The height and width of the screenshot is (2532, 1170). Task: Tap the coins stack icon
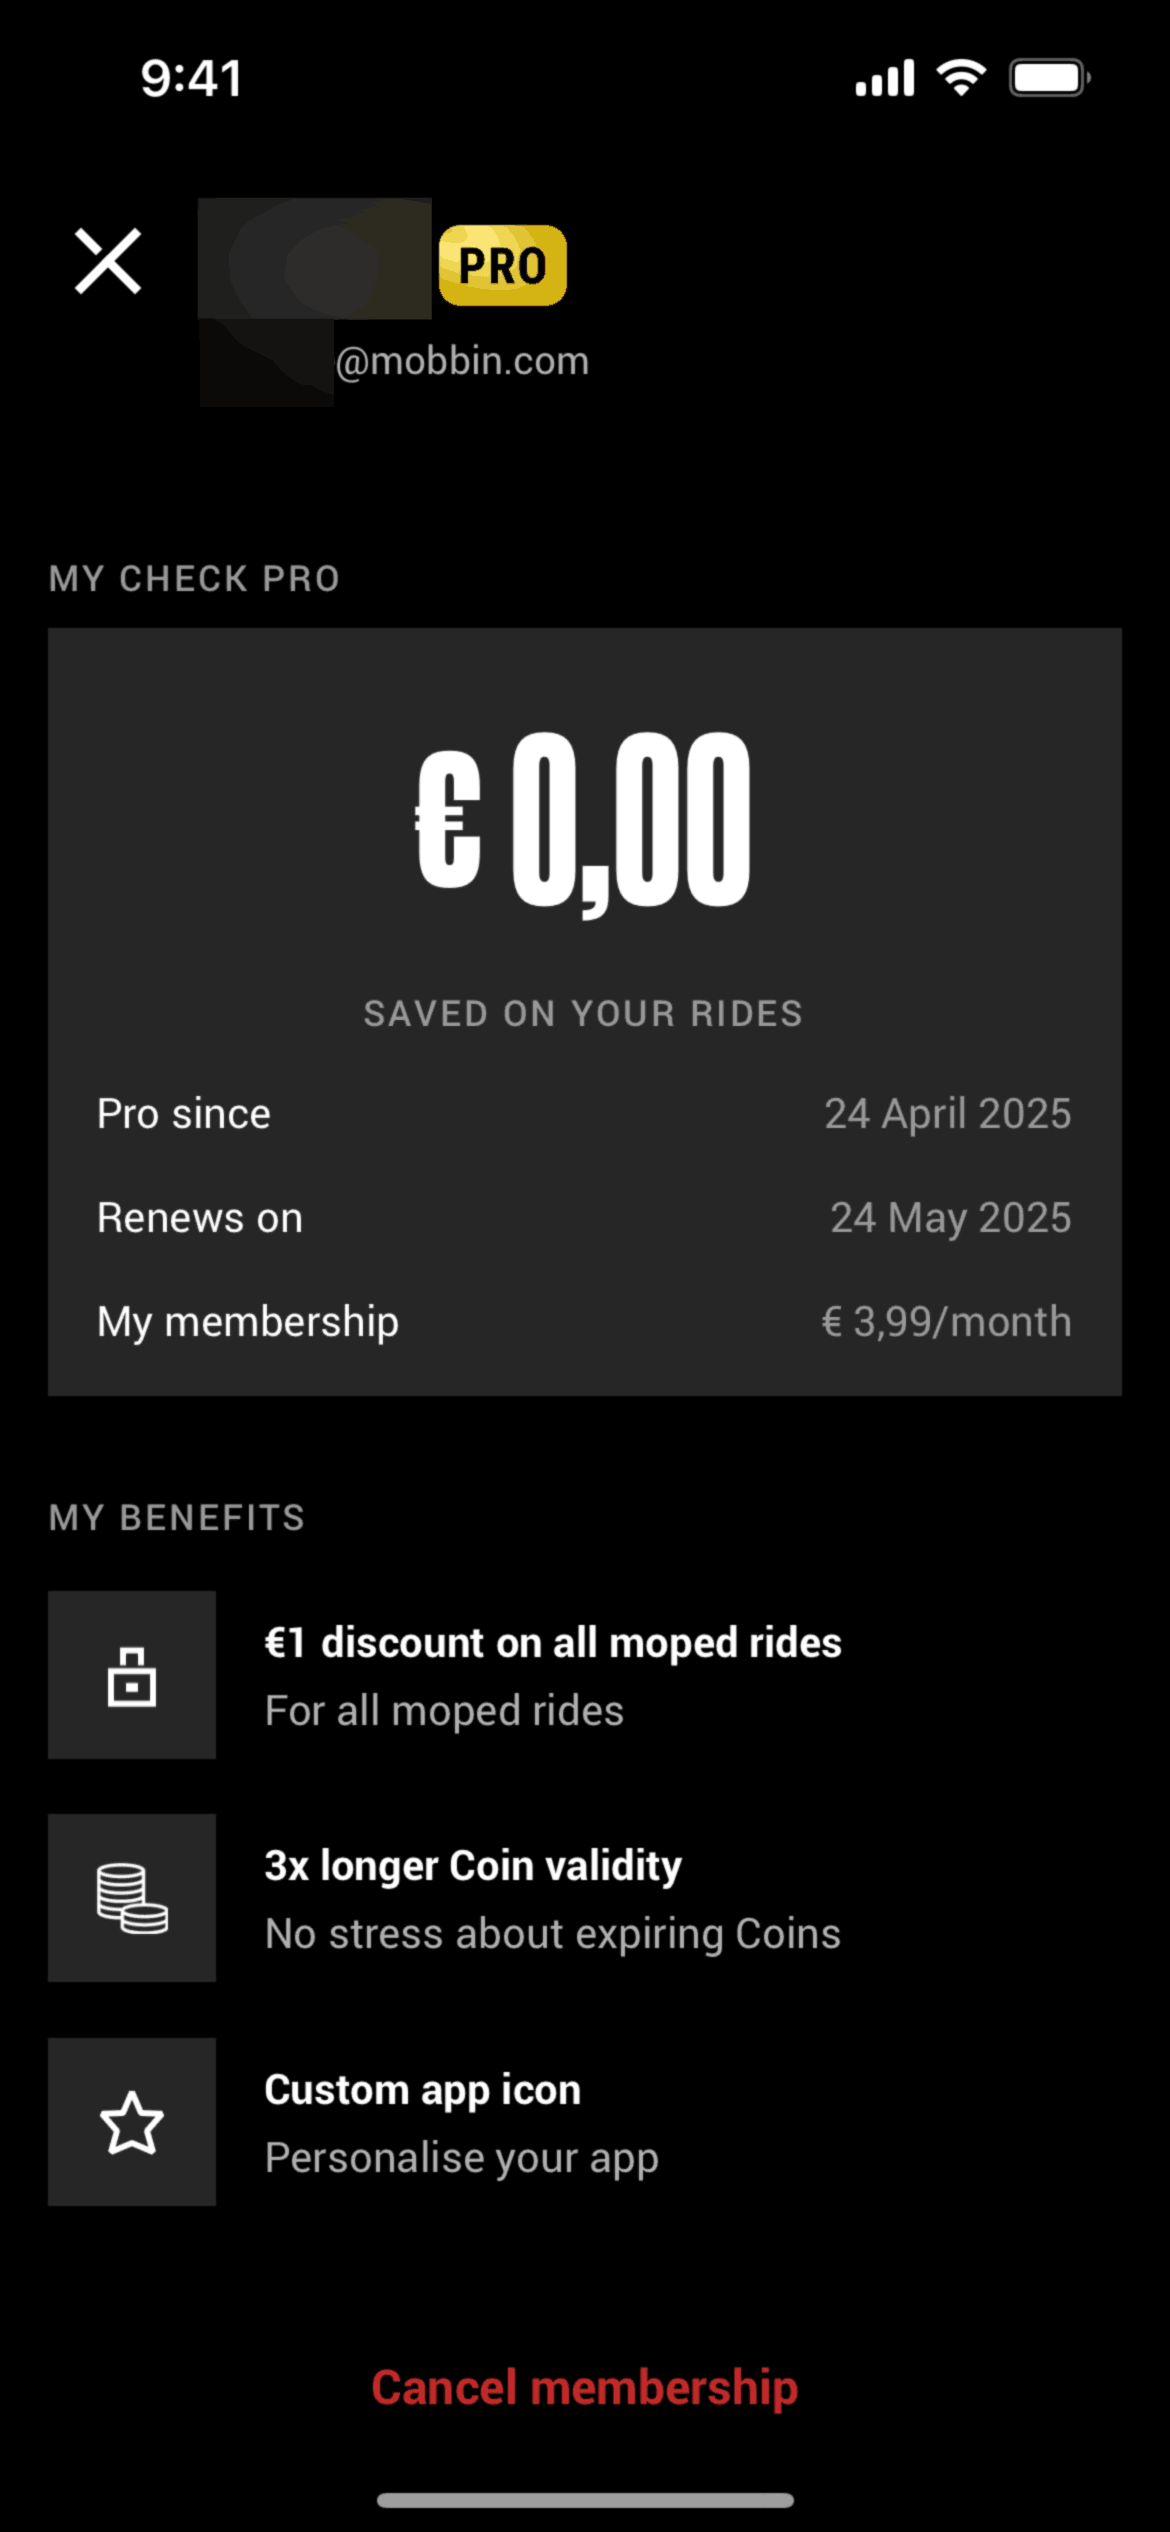coord(132,1898)
